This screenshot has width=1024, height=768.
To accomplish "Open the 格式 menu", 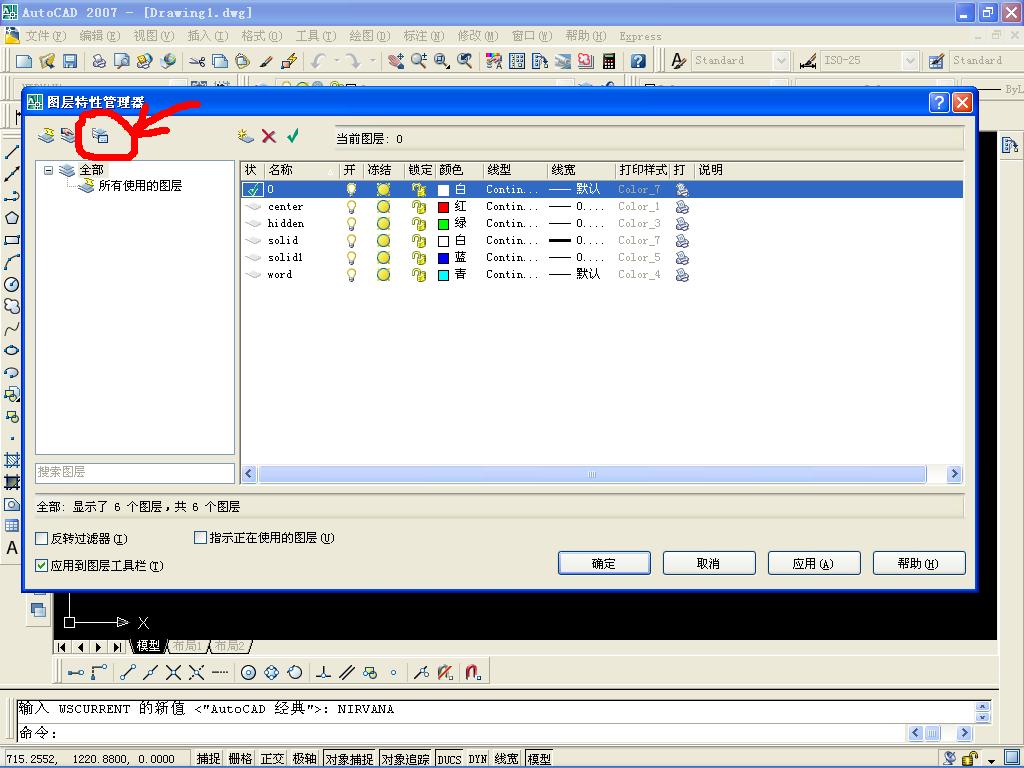I will 261,36.
